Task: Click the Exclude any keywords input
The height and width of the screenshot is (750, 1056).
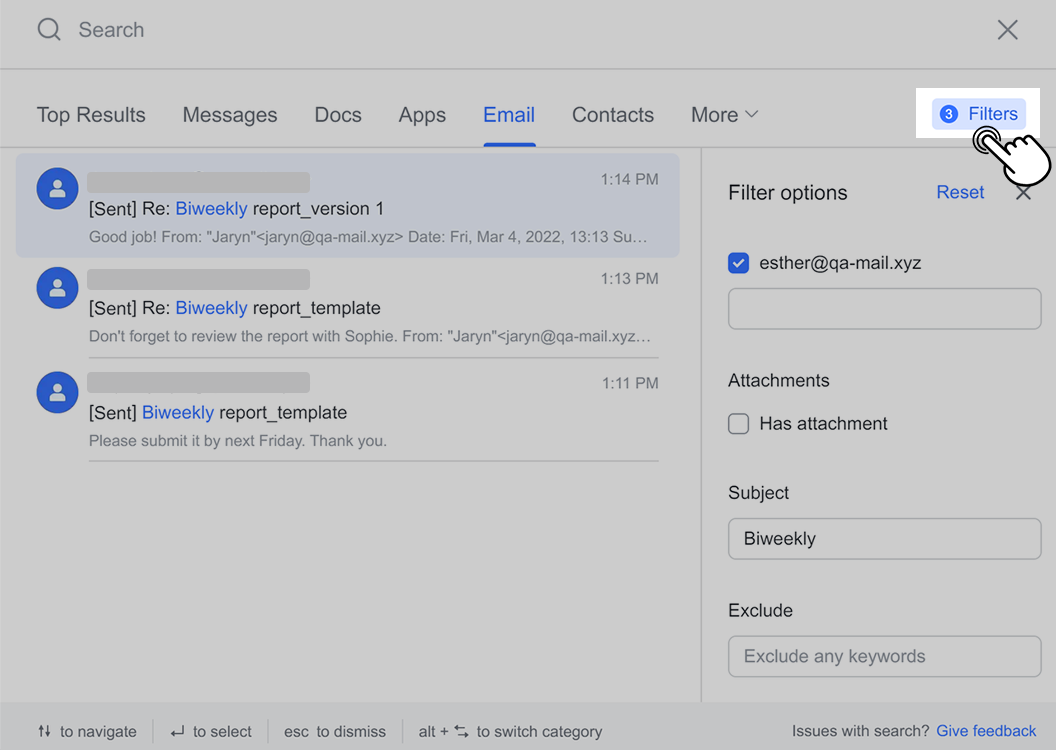Action: point(884,656)
